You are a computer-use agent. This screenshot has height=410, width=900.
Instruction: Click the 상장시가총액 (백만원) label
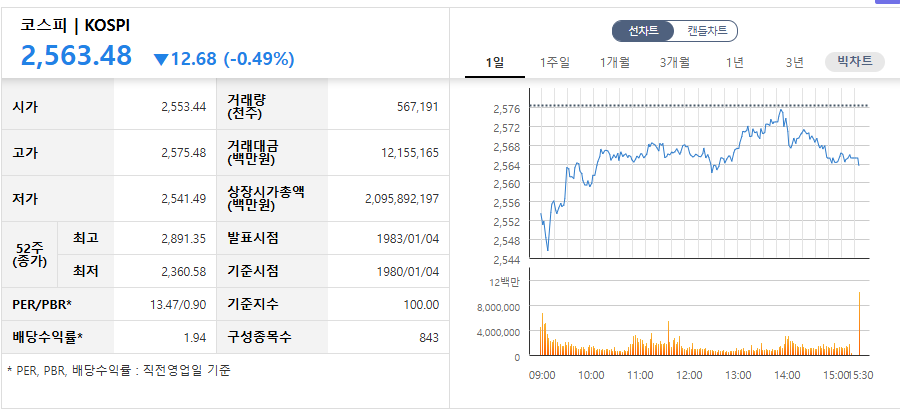coord(266,199)
